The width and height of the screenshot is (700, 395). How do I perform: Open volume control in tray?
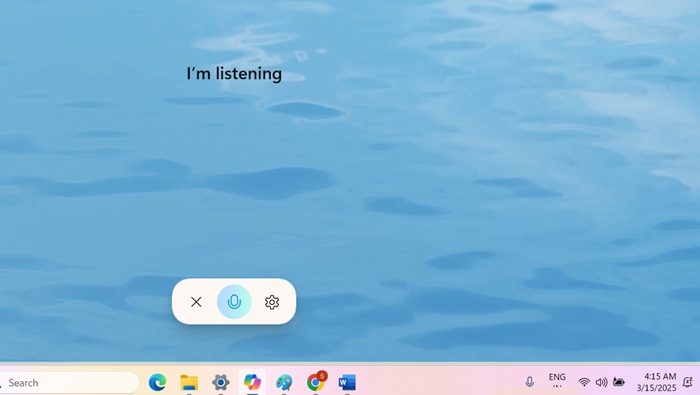(601, 382)
